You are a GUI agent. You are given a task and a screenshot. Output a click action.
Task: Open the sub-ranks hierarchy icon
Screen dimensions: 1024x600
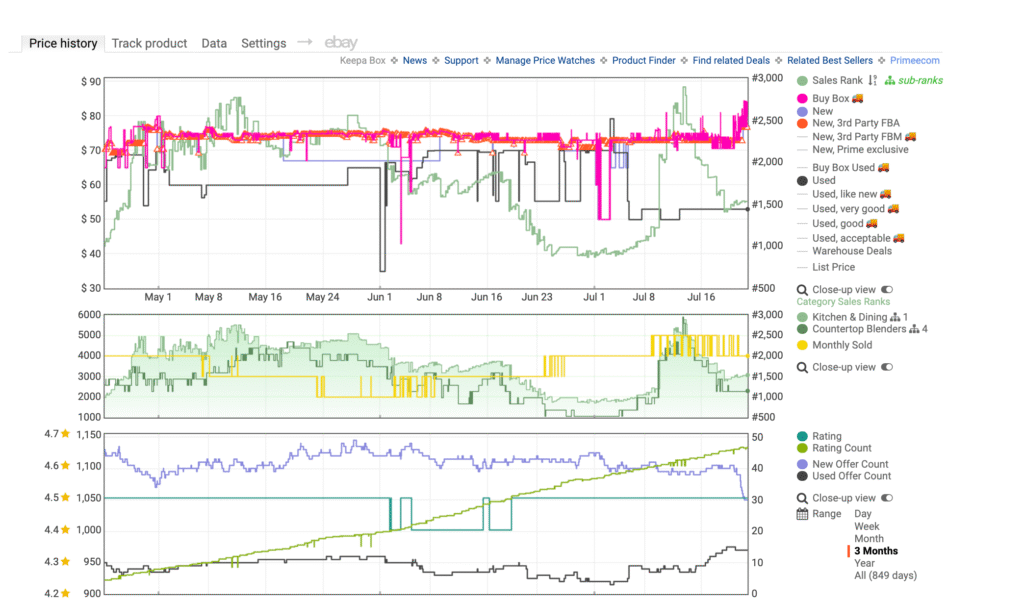pyautogui.click(x=889, y=80)
